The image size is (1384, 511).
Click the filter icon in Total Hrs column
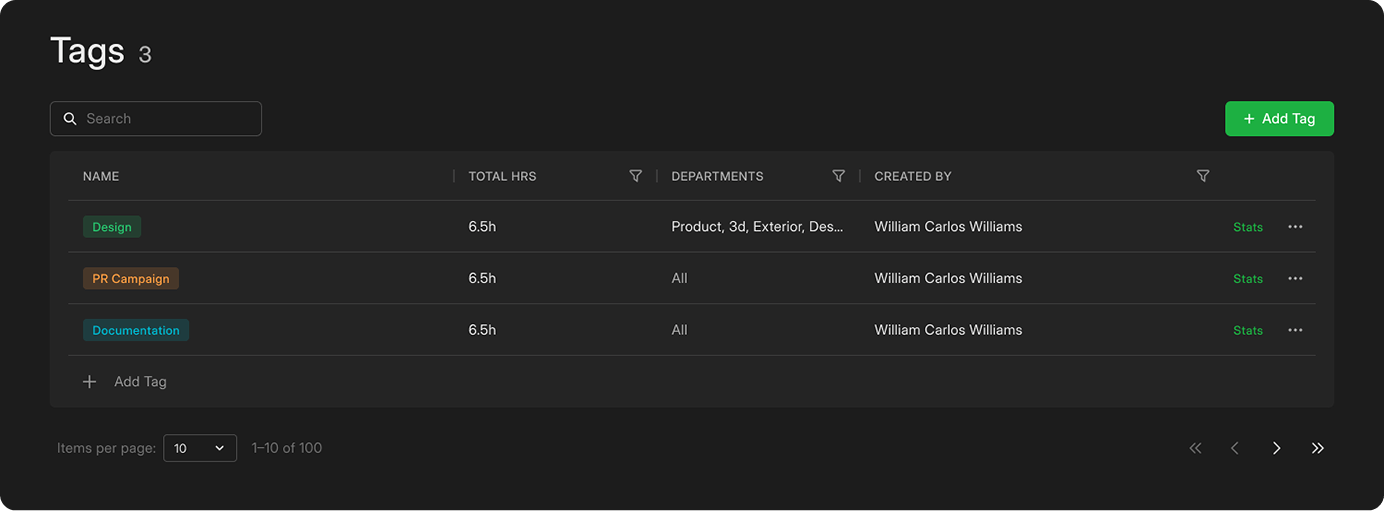pyautogui.click(x=635, y=176)
